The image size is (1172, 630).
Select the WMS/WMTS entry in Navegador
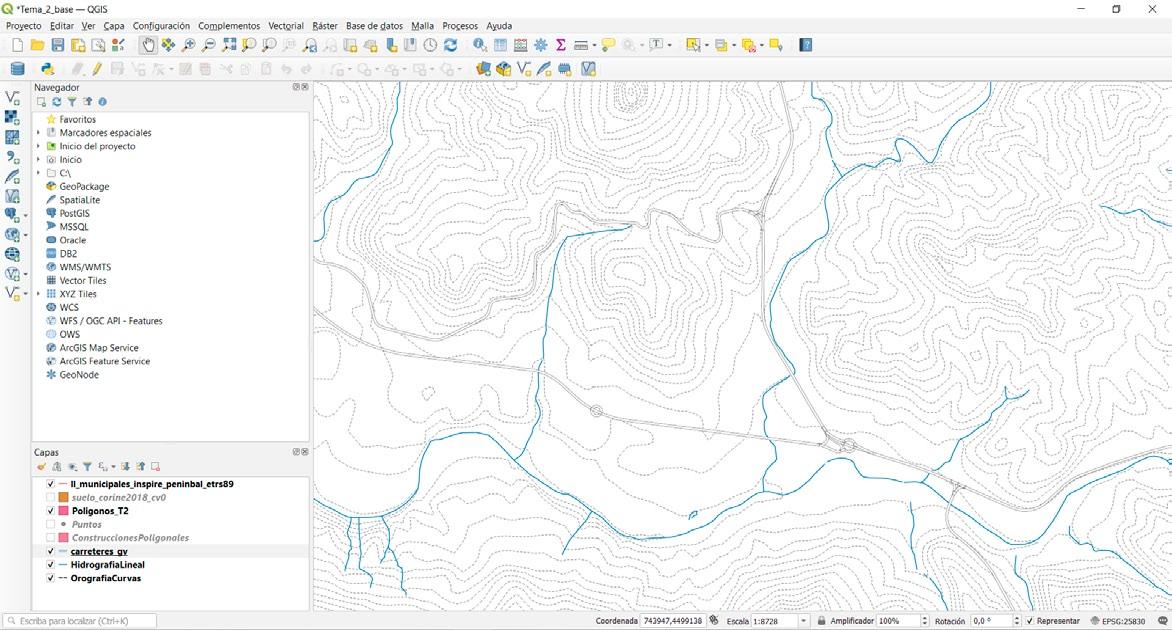click(x=85, y=268)
